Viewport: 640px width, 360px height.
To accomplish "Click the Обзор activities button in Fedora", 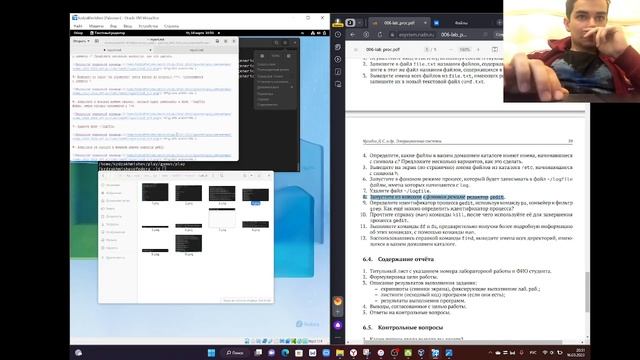I will 78,33.
